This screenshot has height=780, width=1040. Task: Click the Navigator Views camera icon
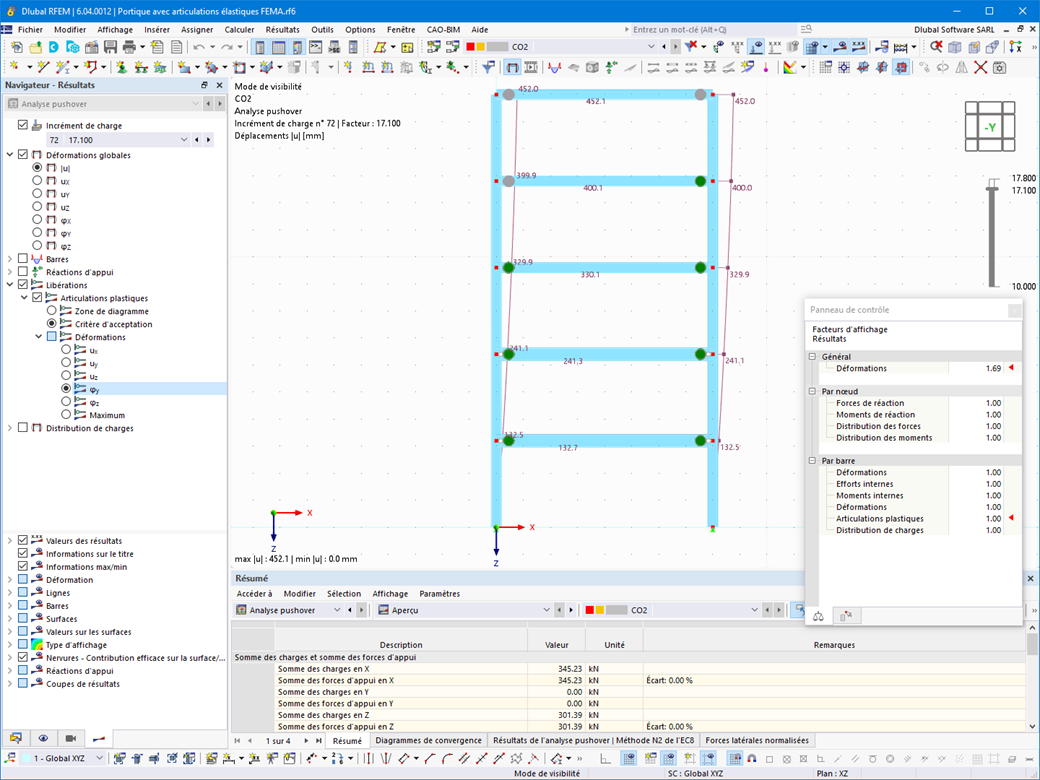[x=70, y=738]
